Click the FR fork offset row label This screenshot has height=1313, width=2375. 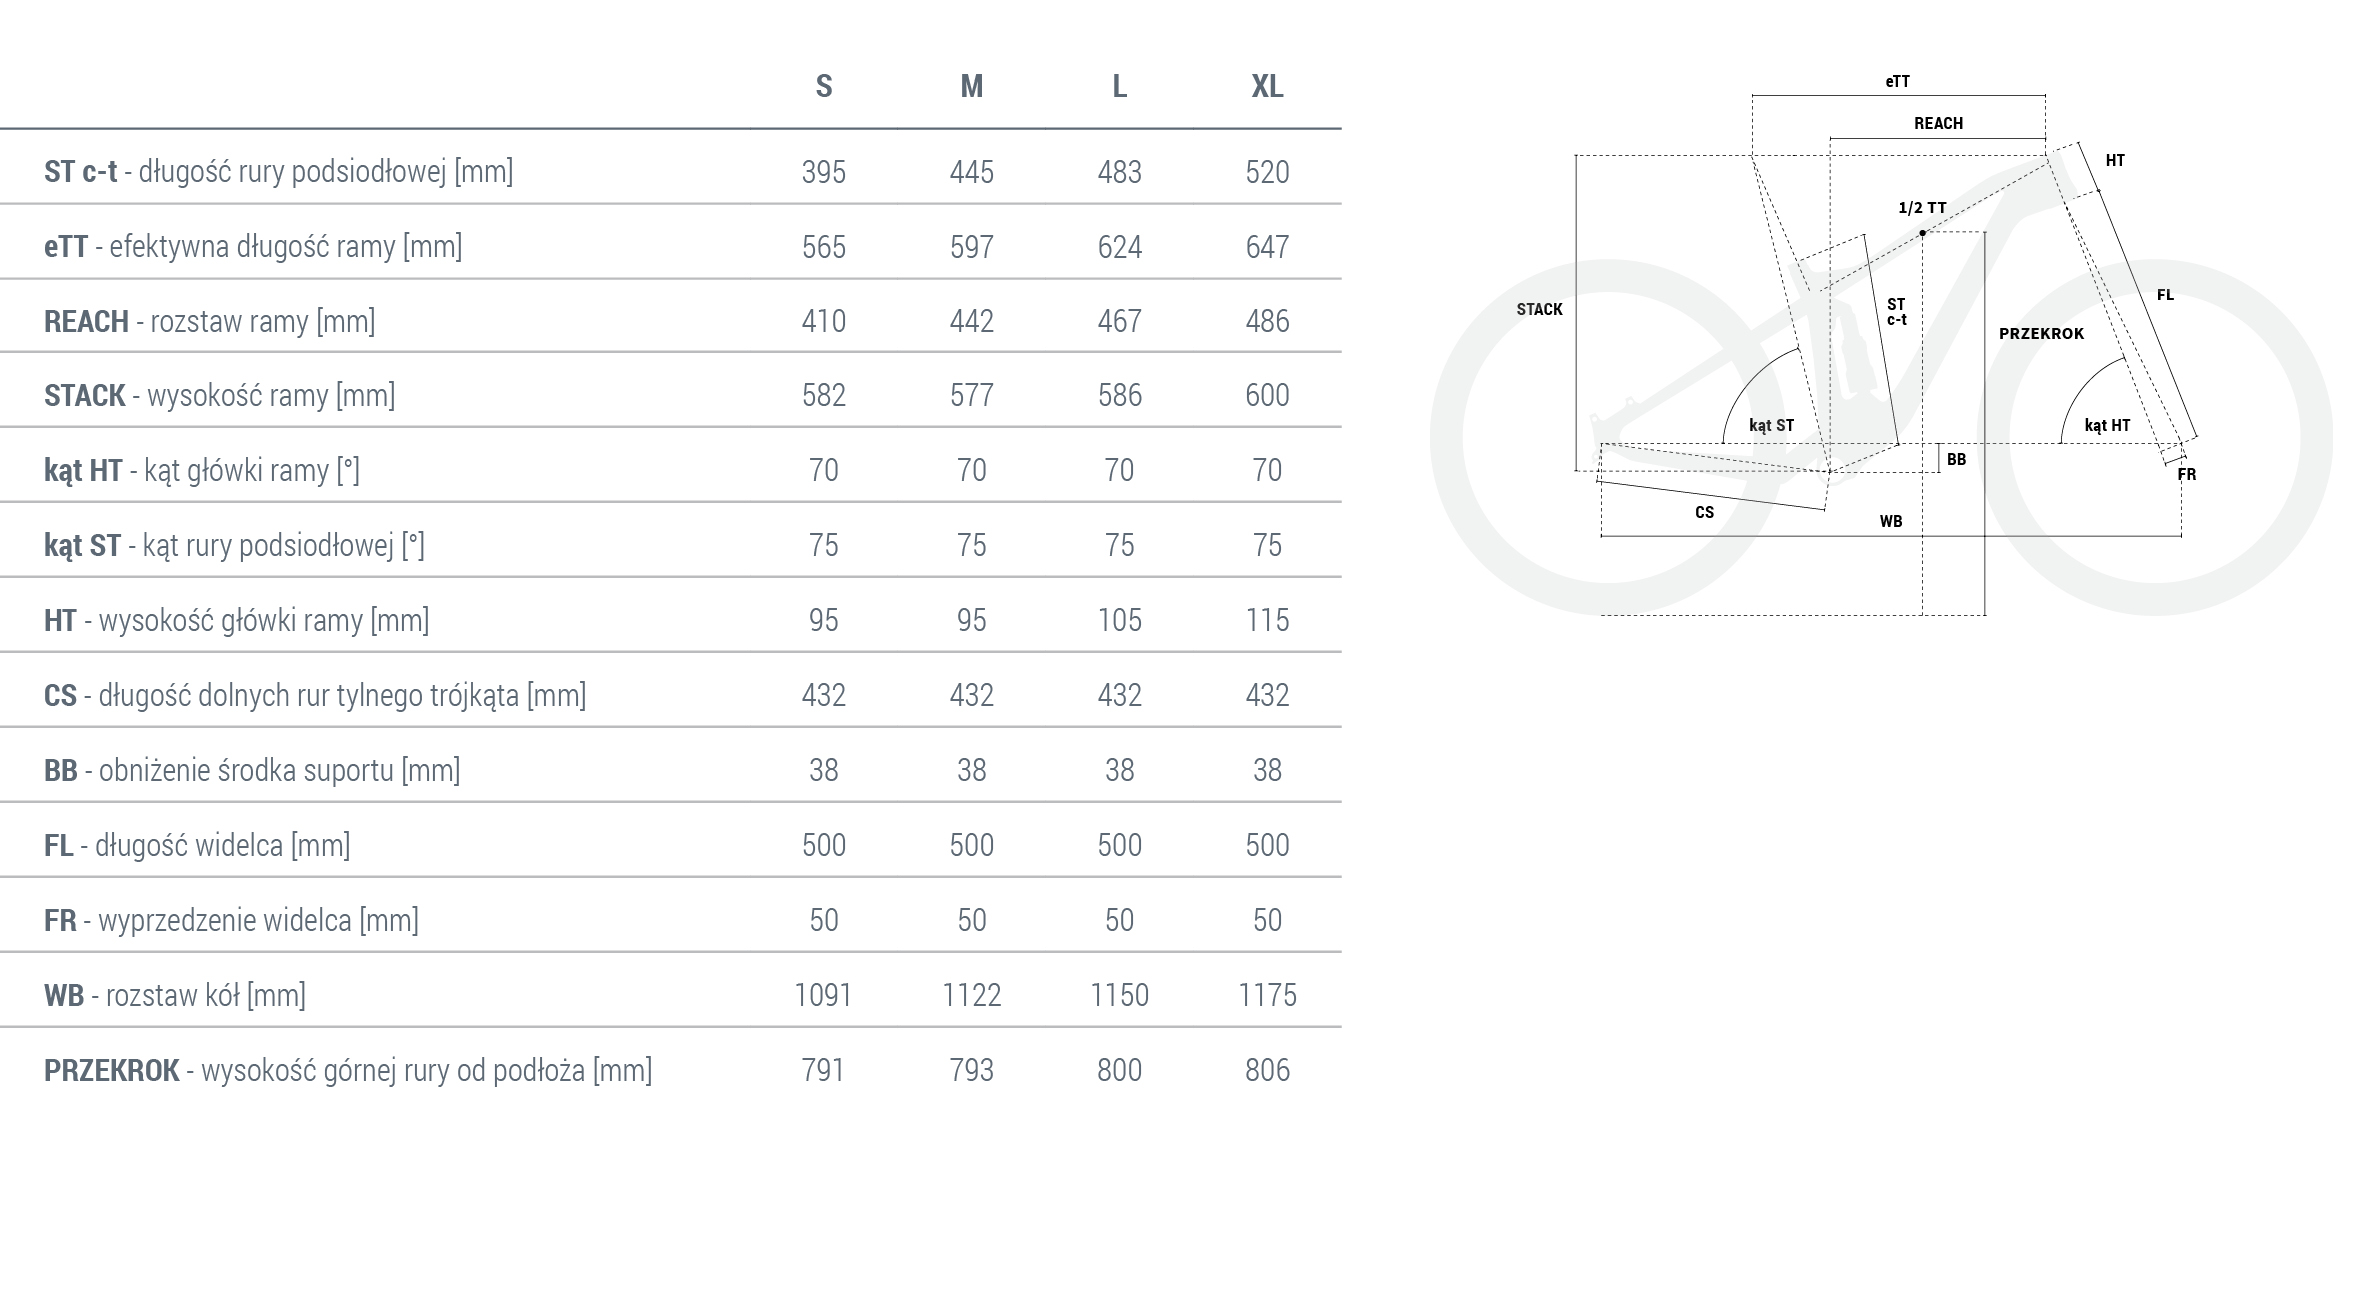[231, 920]
